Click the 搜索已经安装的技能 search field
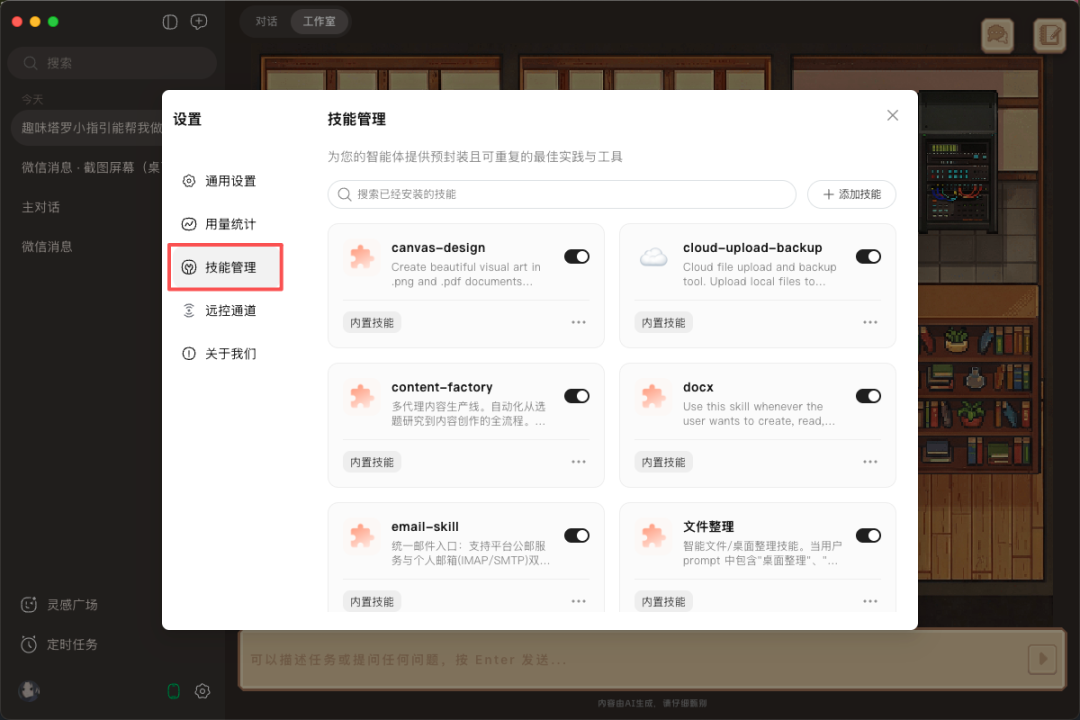Image resolution: width=1080 pixels, height=720 pixels. coord(561,194)
